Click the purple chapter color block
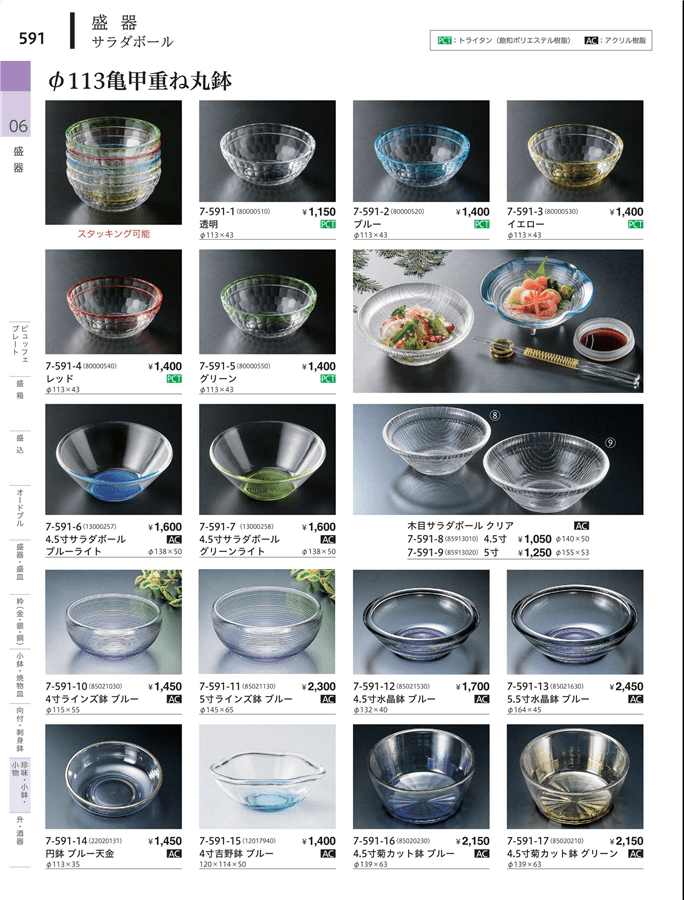684x900 pixels. [x=15, y=76]
